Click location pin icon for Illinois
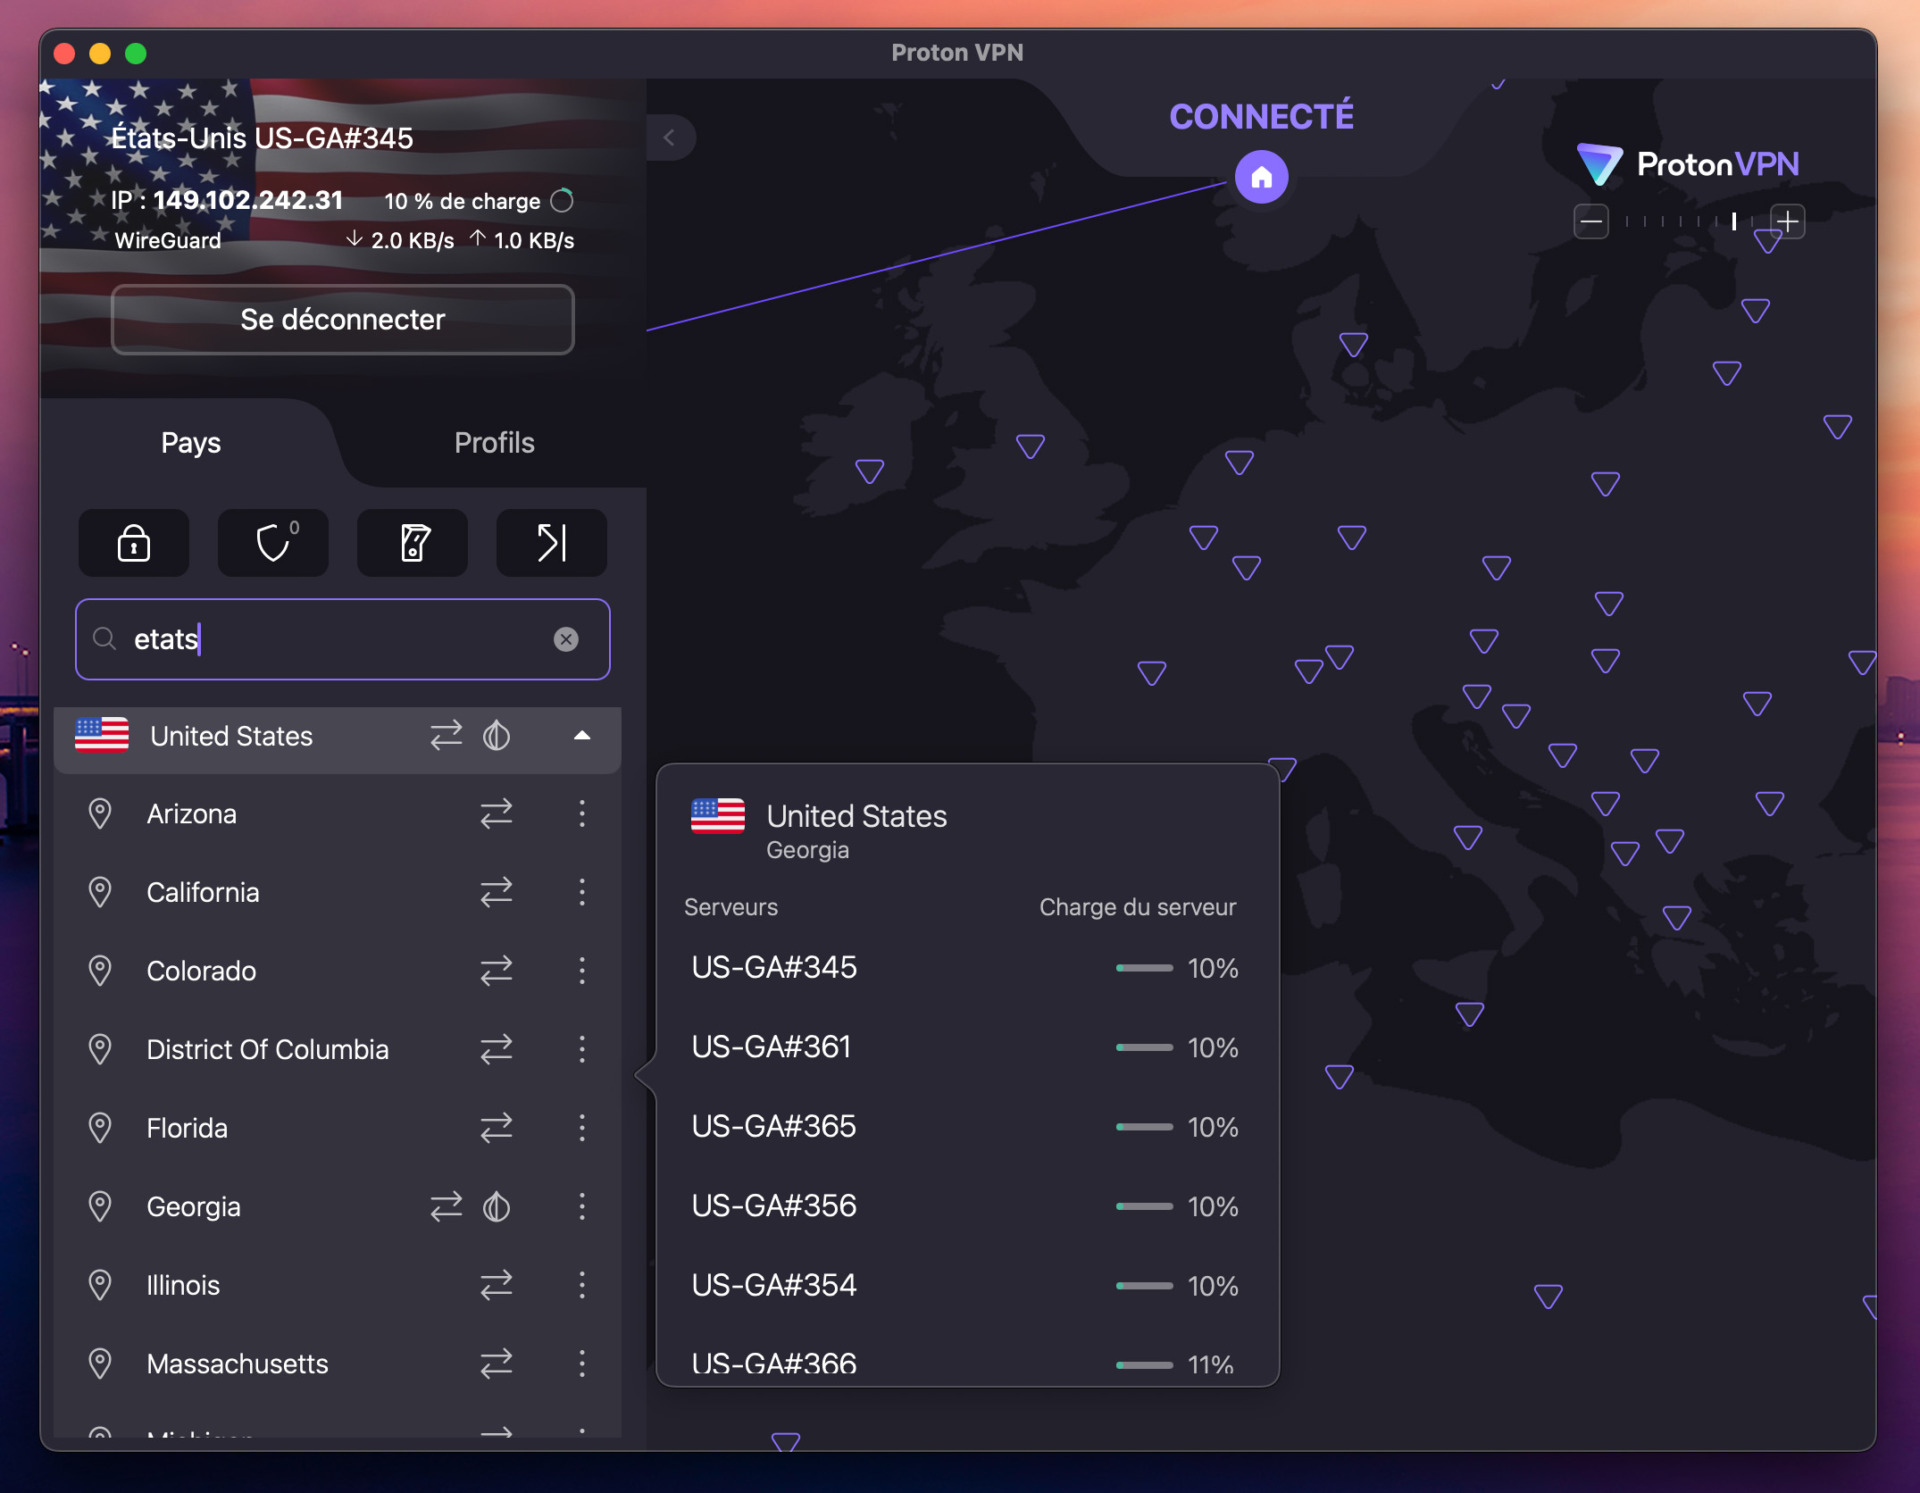The width and height of the screenshot is (1920, 1493). pyautogui.click(x=100, y=1285)
